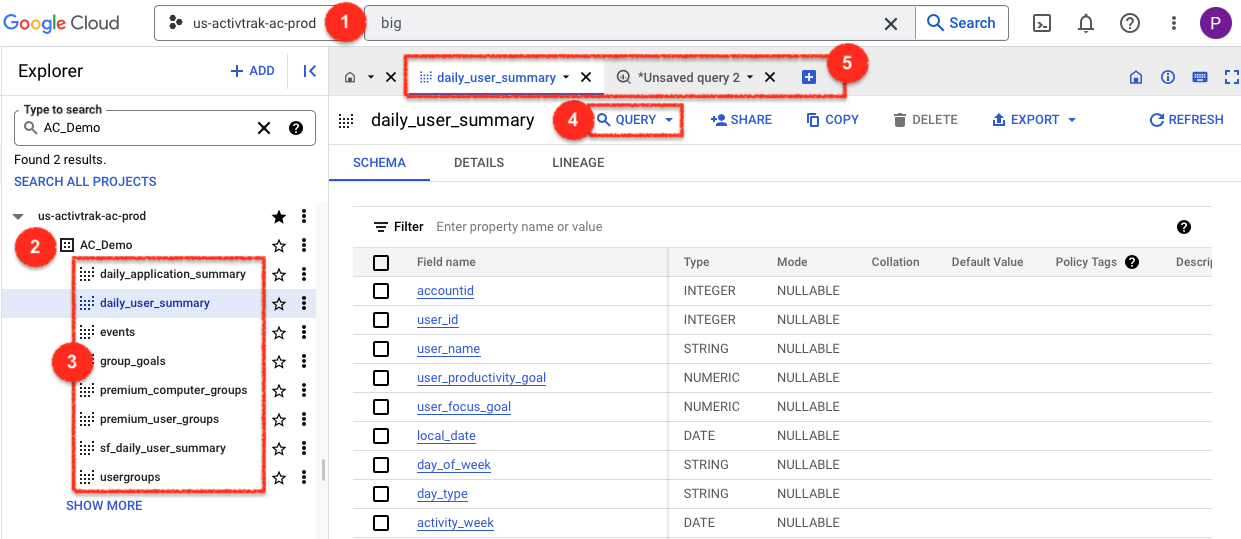Screen dimensions: 1241x539
Task: Clear the AC_Demo explorer search
Action: tap(264, 127)
